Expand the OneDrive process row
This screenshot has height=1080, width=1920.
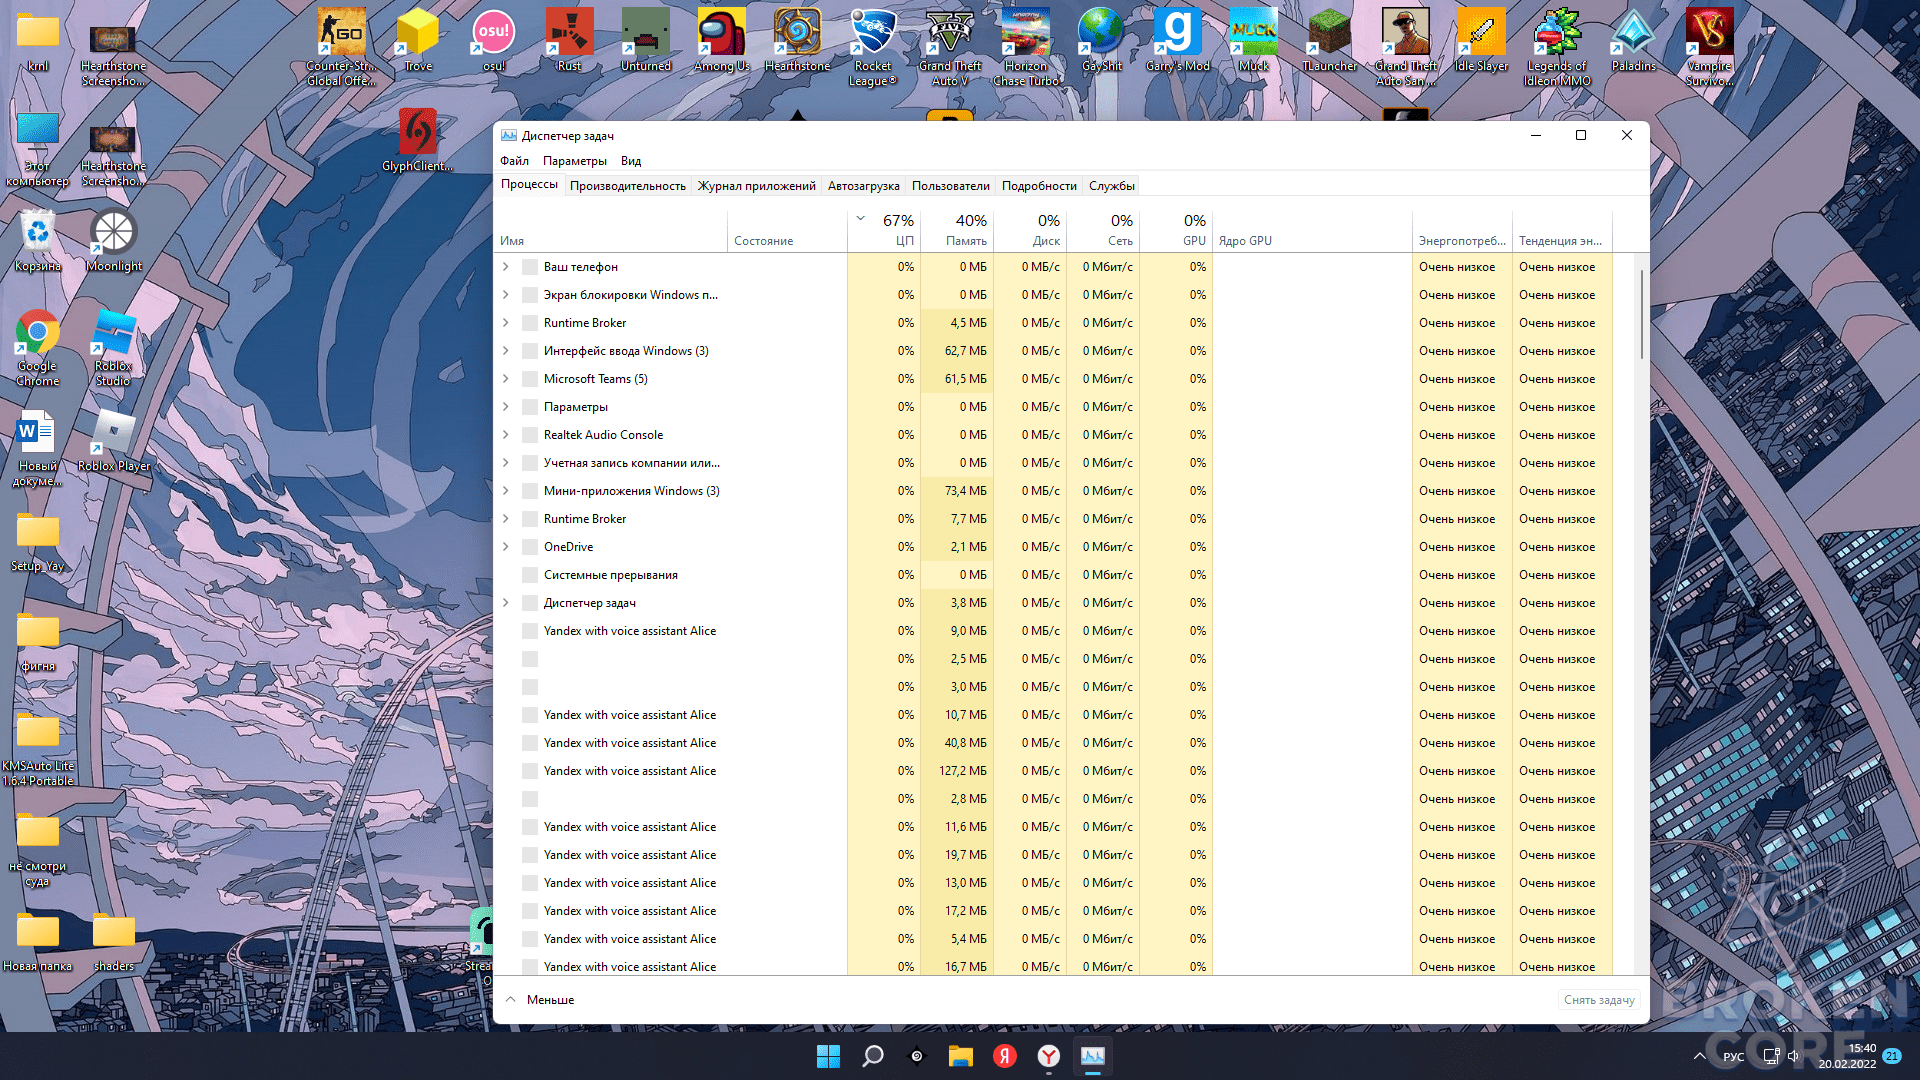click(506, 547)
